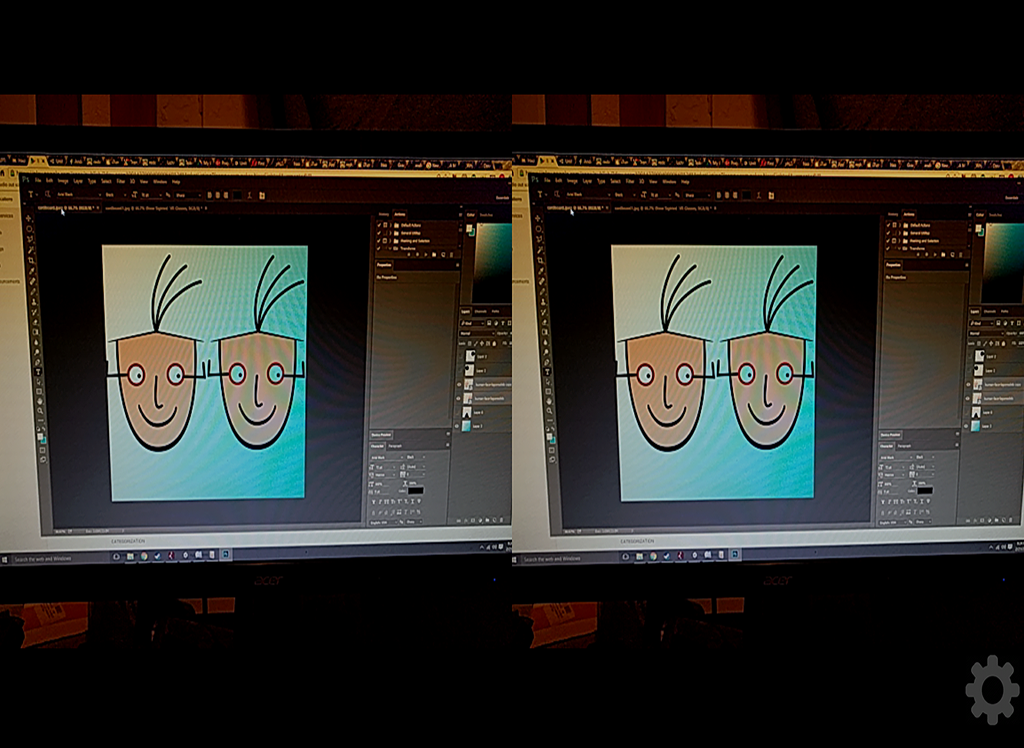This screenshot has height=748, width=1024.
Task: Click center-align text icon in left view
Action: coord(217,195)
